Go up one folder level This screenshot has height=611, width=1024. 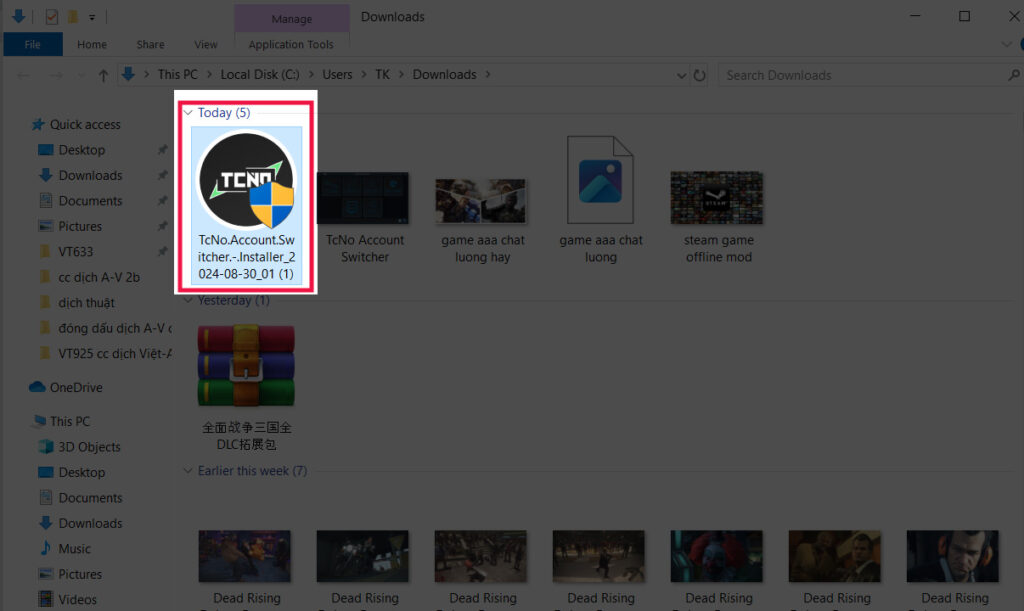point(103,76)
